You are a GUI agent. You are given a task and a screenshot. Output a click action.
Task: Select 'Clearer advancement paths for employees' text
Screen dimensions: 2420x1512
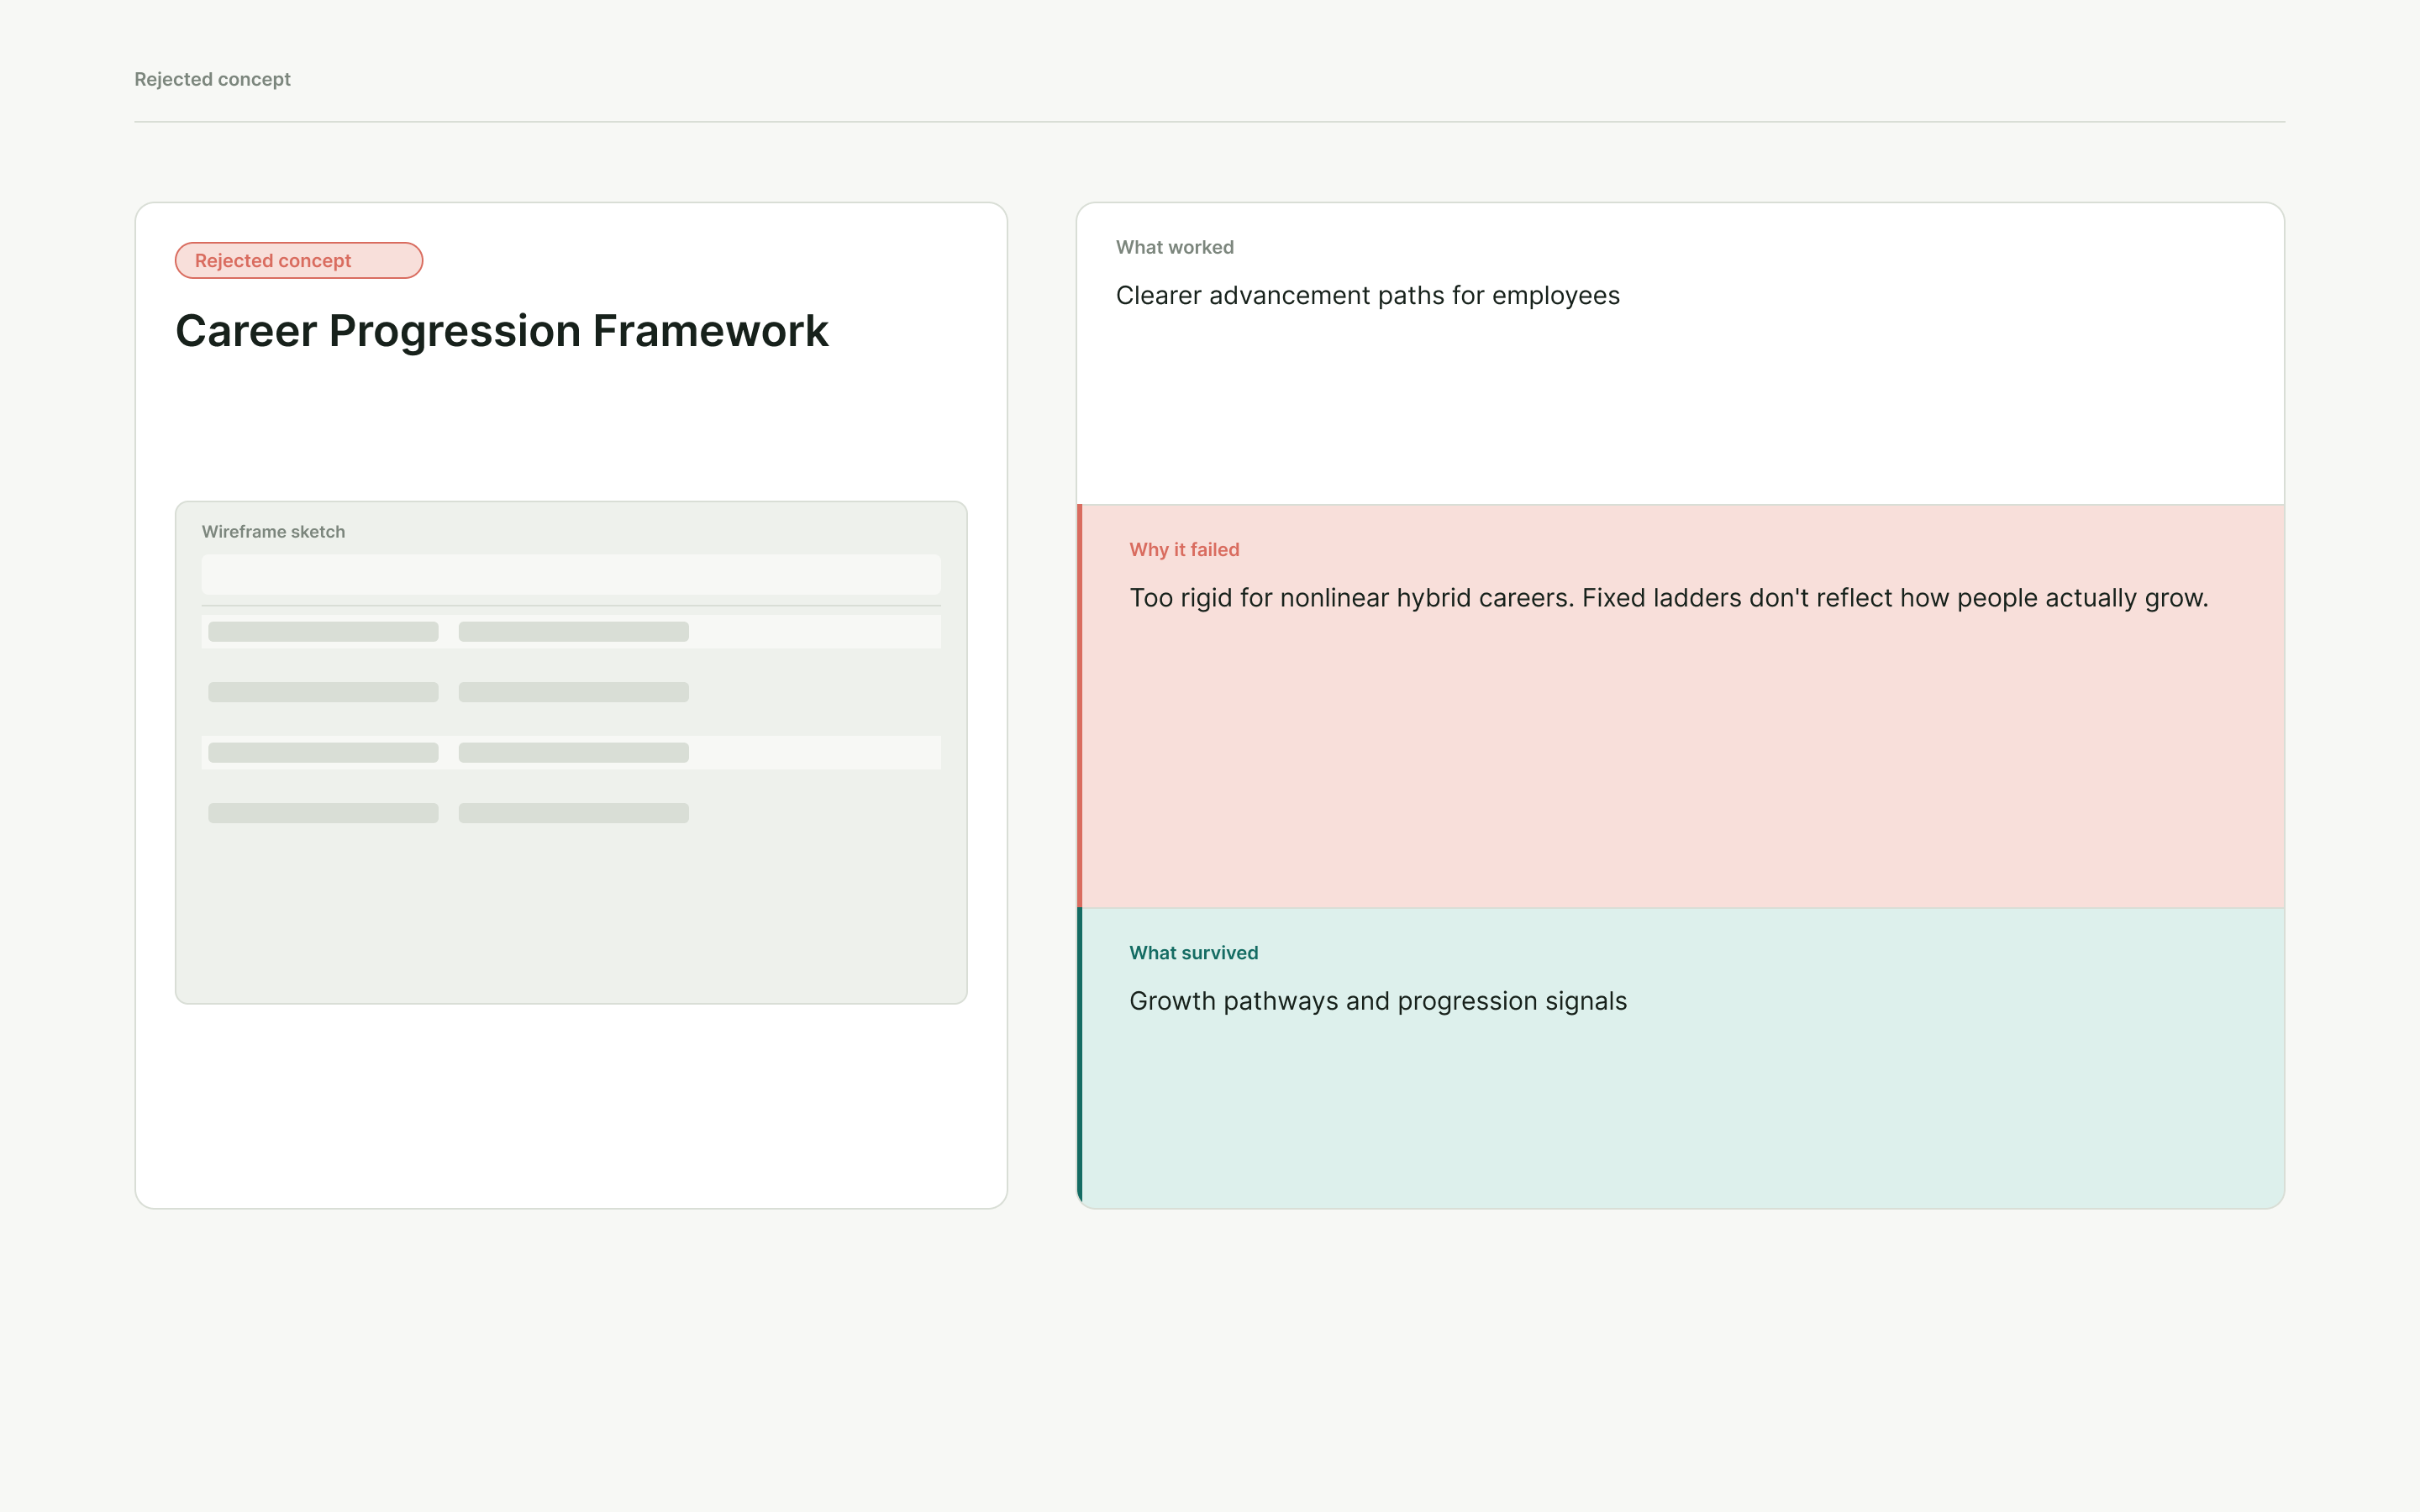click(x=1367, y=296)
